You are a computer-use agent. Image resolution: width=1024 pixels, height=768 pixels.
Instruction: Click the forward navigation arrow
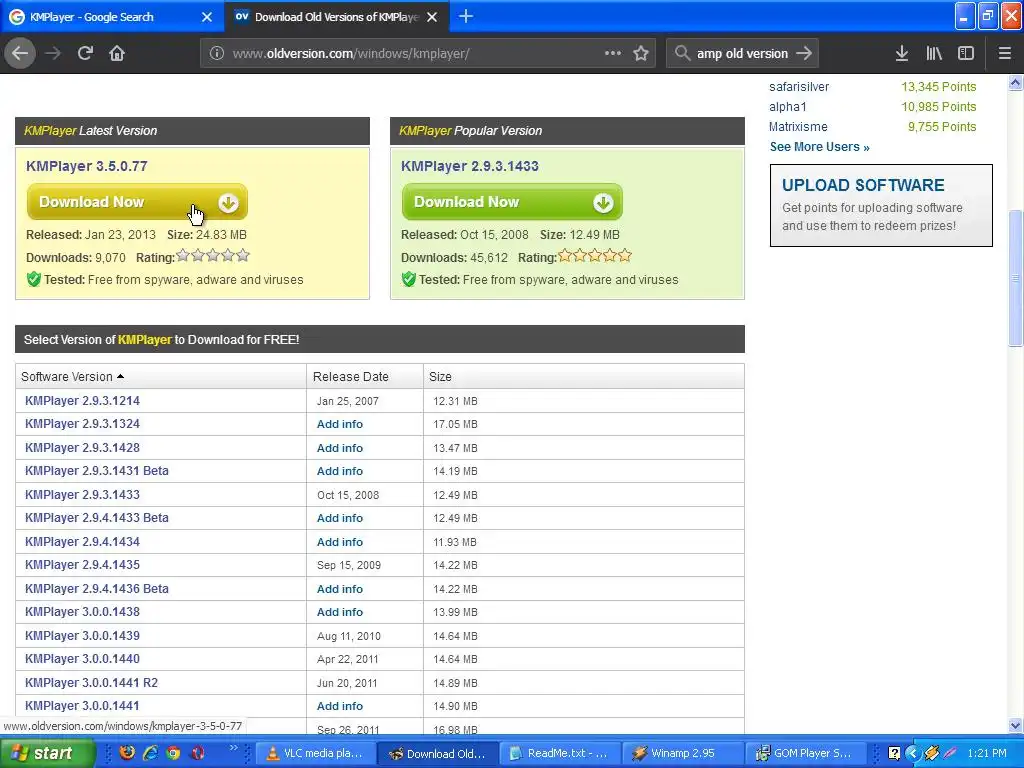pos(53,54)
